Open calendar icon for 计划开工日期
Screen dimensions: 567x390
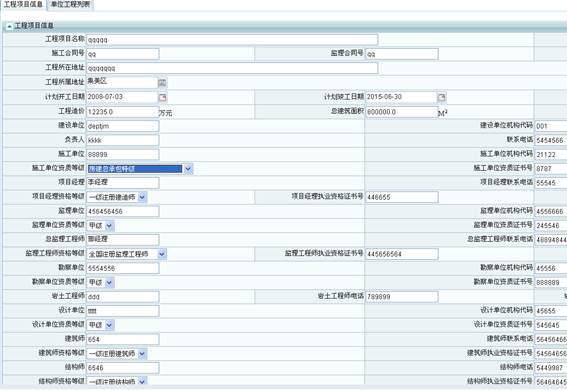pos(163,97)
